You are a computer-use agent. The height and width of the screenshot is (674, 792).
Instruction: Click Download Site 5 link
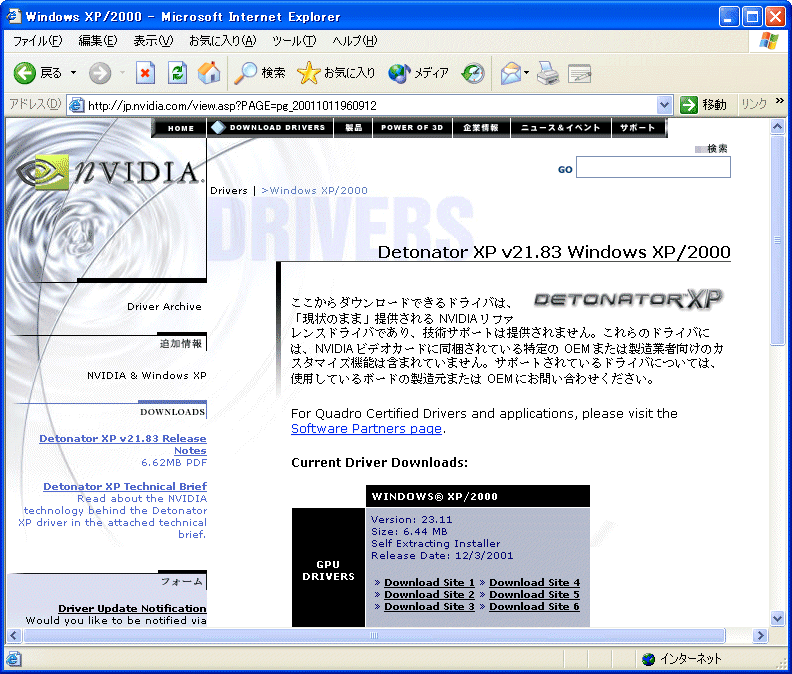pyautogui.click(x=534, y=594)
